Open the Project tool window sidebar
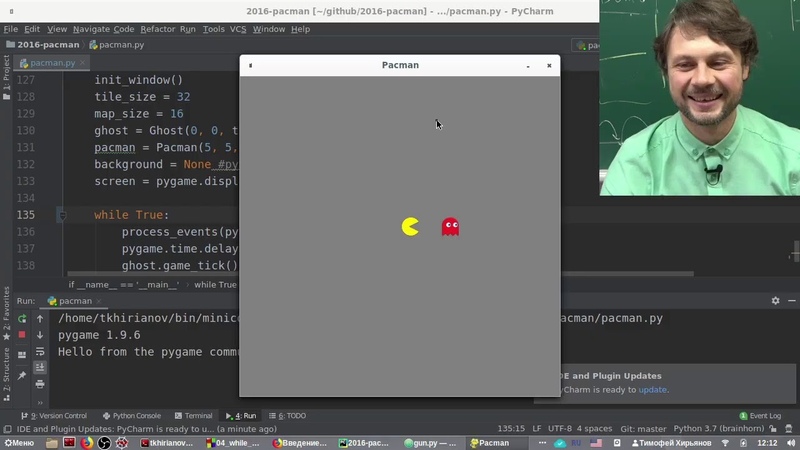The height and width of the screenshot is (450, 800). 6,77
